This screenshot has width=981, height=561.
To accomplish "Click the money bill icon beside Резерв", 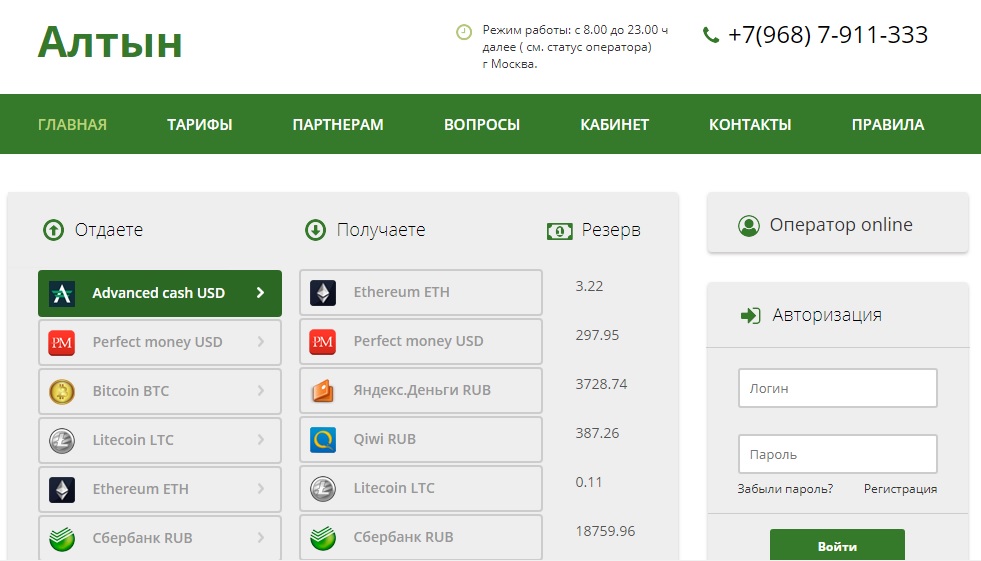I will click(559, 231).
